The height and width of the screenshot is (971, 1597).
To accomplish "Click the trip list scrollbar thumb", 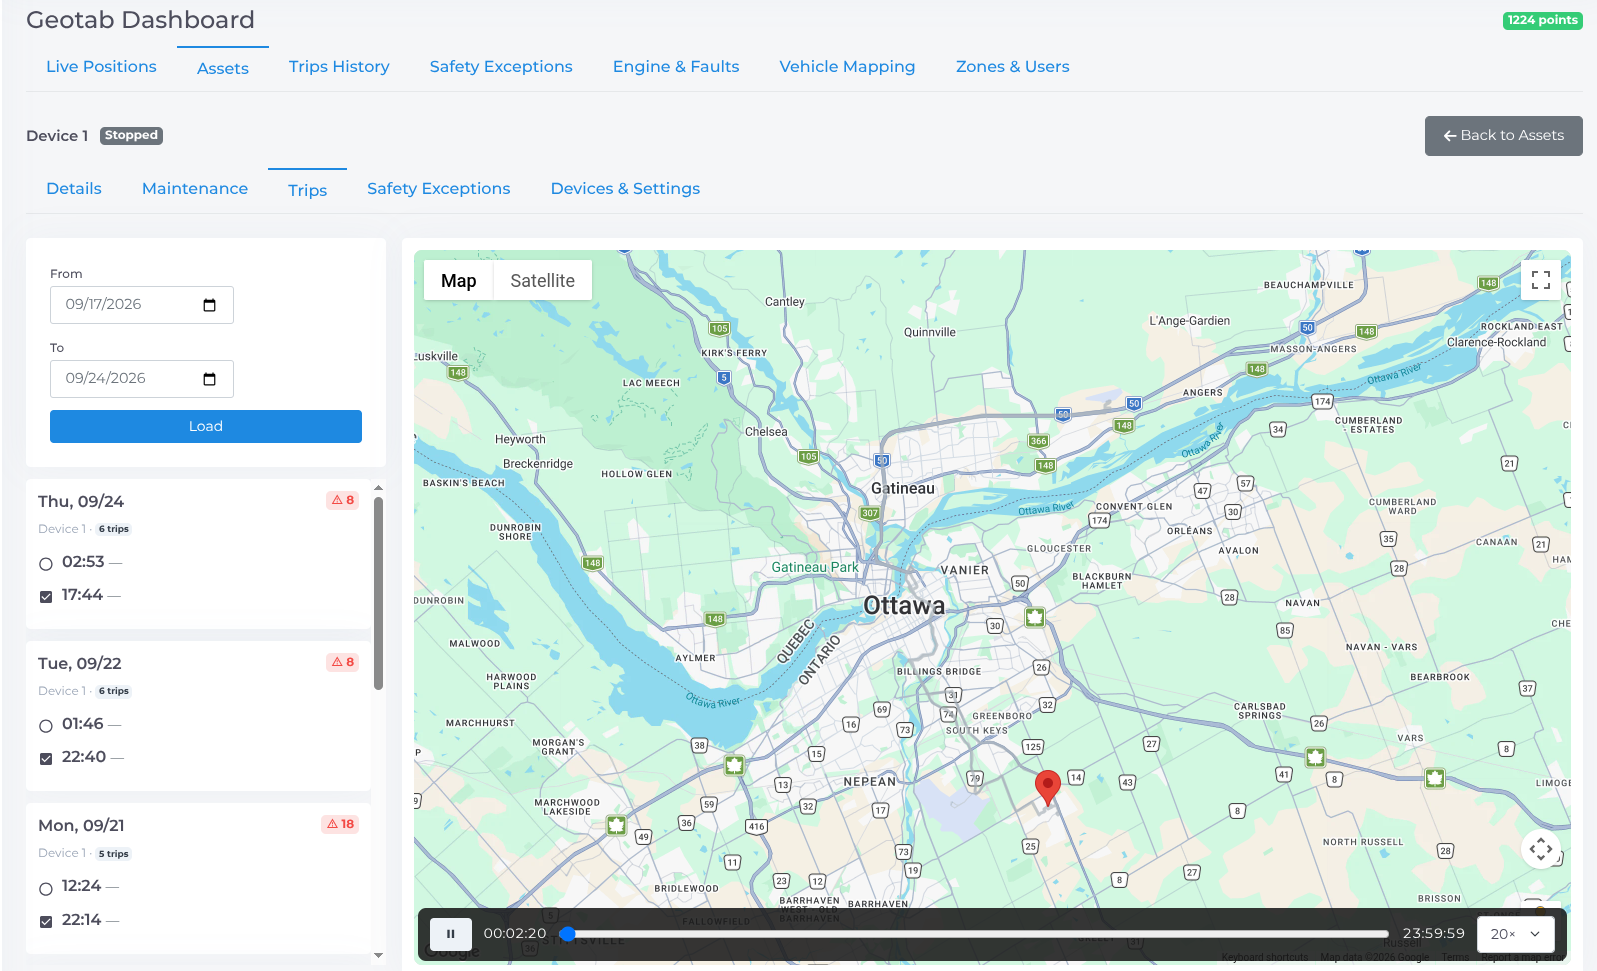I will (378, 594).
